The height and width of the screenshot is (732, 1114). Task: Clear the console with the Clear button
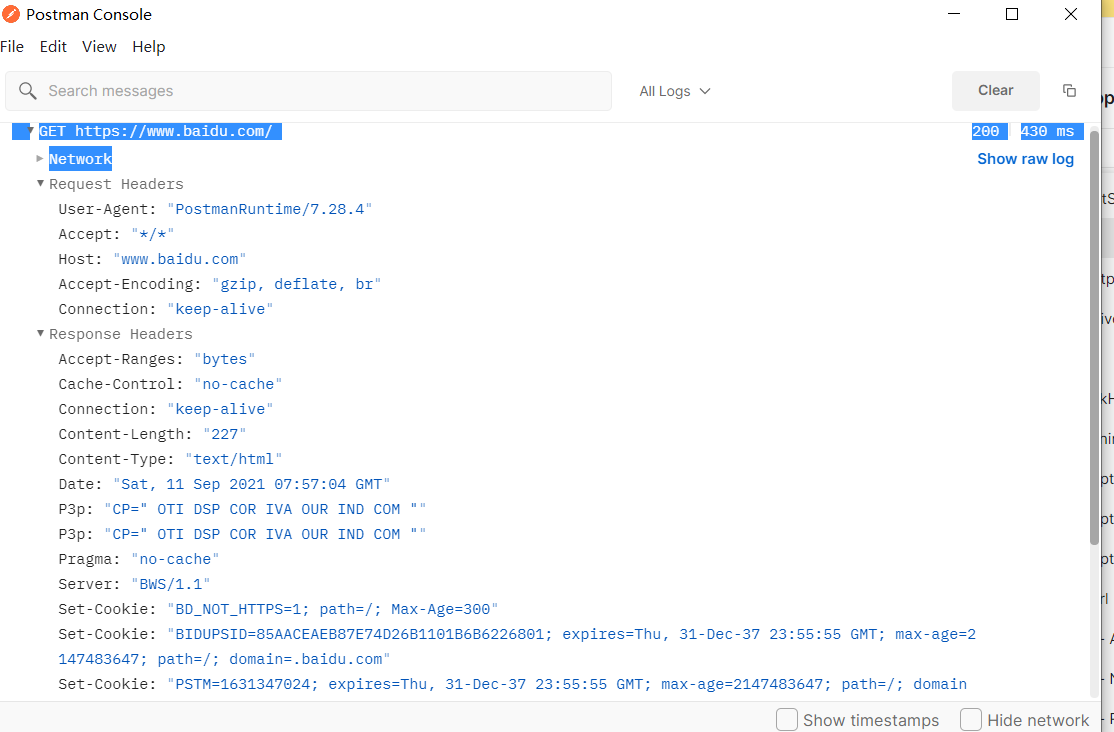point(995,90)
